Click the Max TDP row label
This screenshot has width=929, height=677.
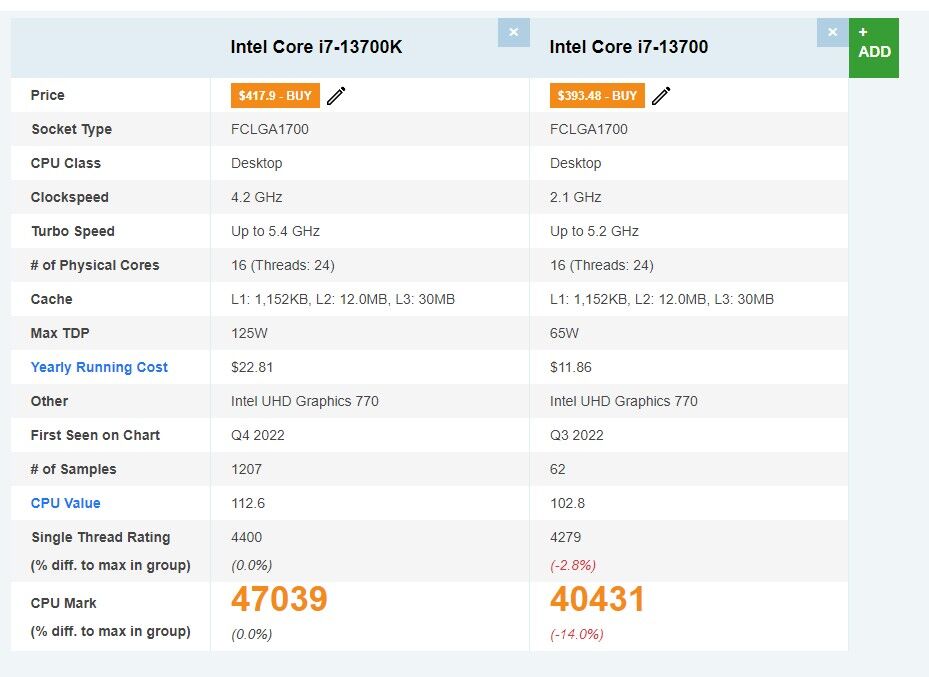coord(60,333)
